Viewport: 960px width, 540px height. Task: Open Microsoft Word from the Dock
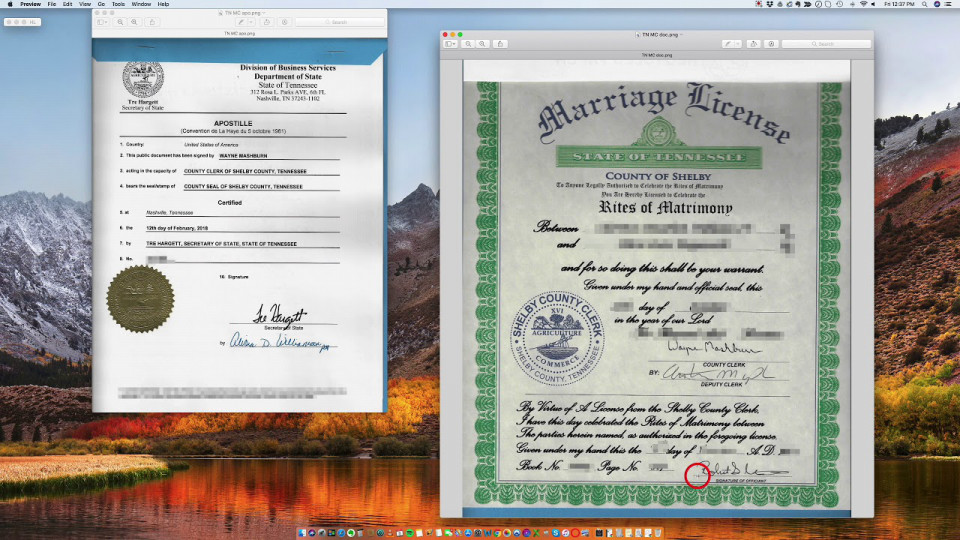[488, 533]
